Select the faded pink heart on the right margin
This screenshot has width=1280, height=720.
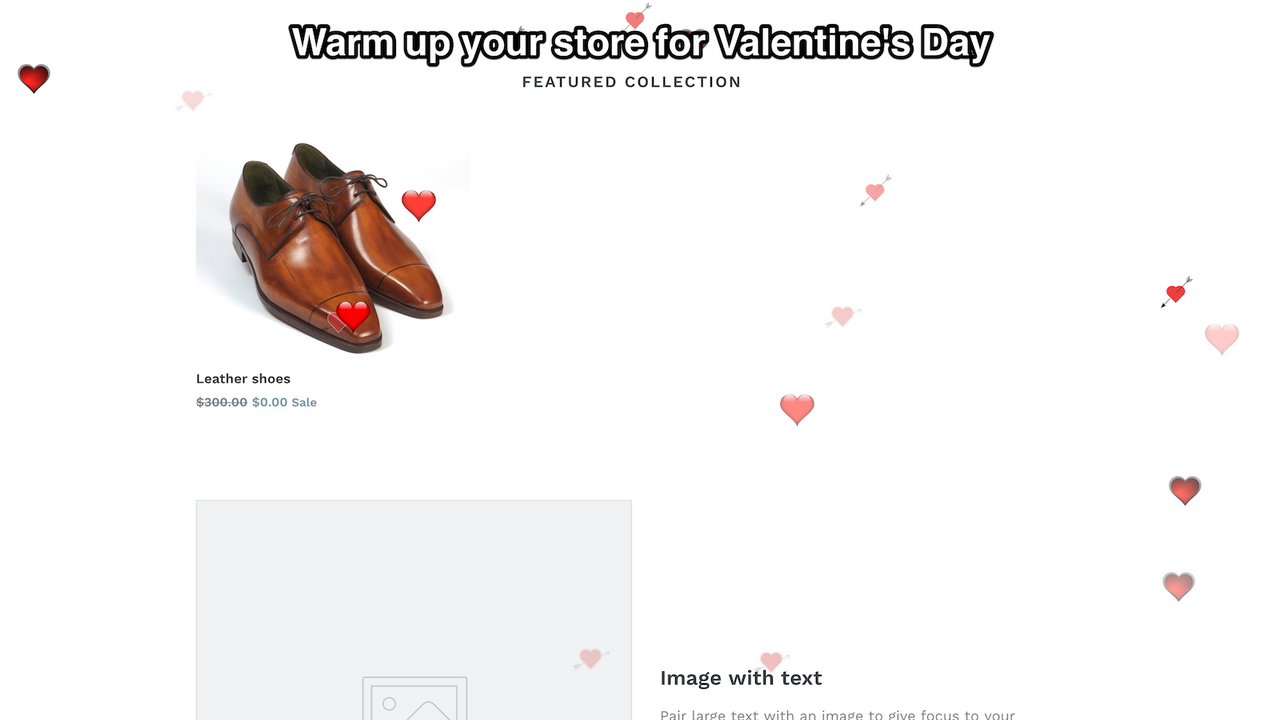tap(1221, 338)
